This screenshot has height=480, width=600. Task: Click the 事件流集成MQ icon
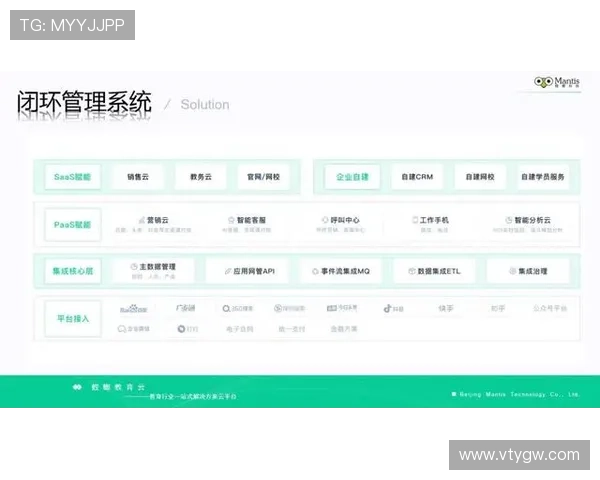click(x=315, y=271)
